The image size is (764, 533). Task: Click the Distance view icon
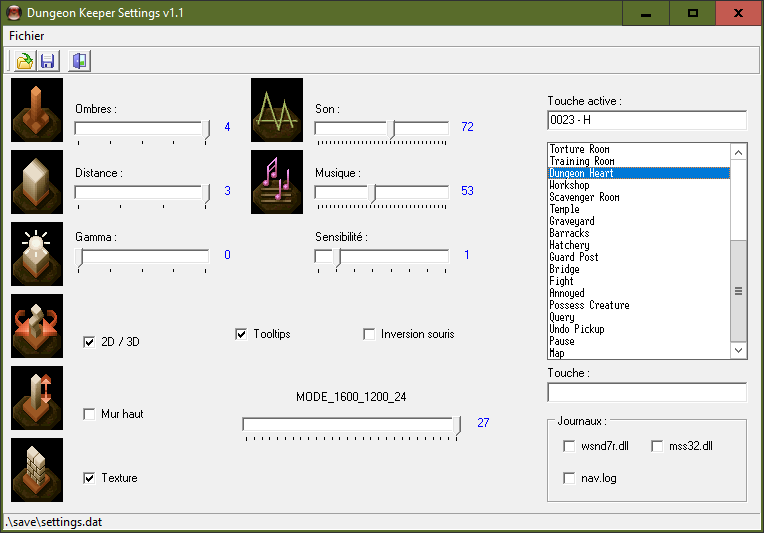[37, 183]
